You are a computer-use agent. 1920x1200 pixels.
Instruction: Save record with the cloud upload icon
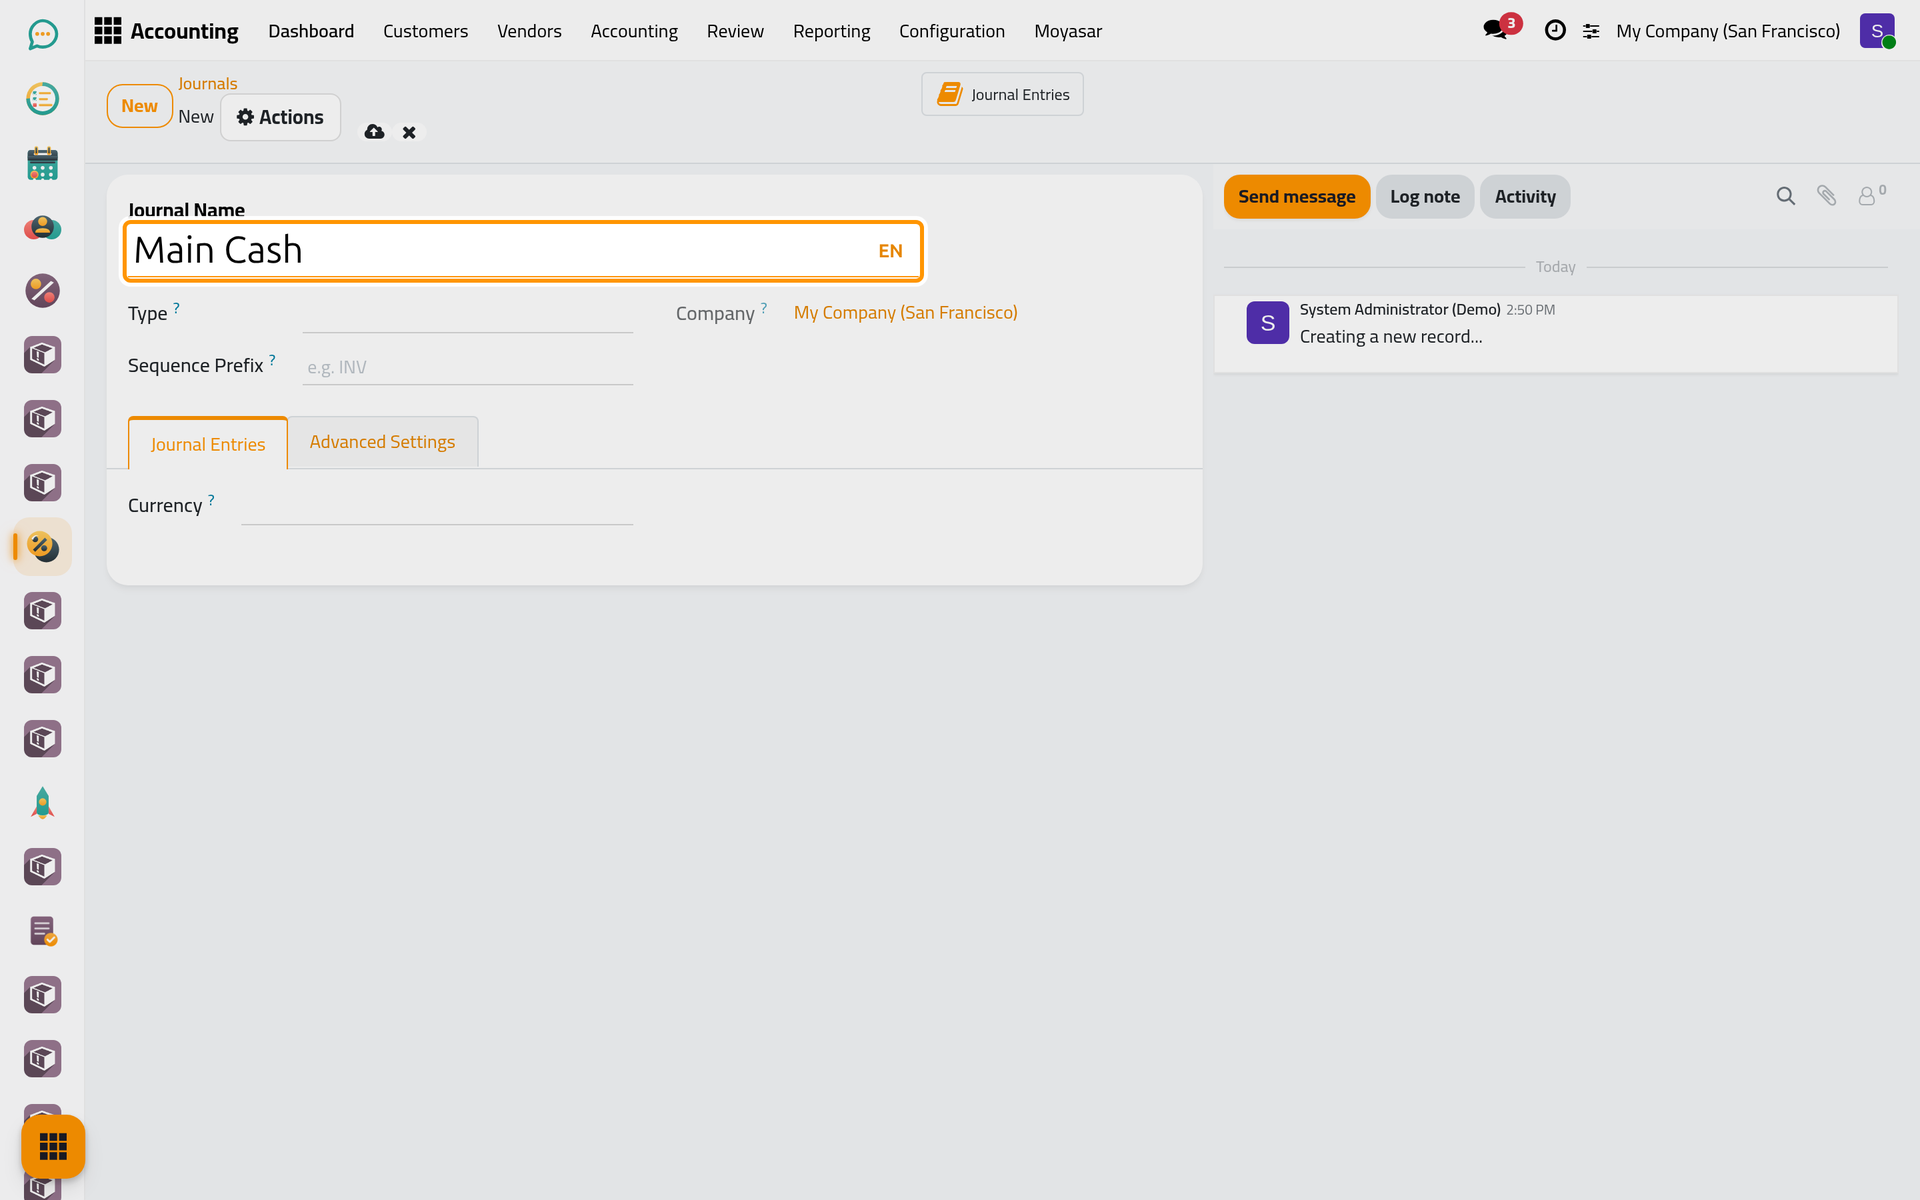pos(374,132)
